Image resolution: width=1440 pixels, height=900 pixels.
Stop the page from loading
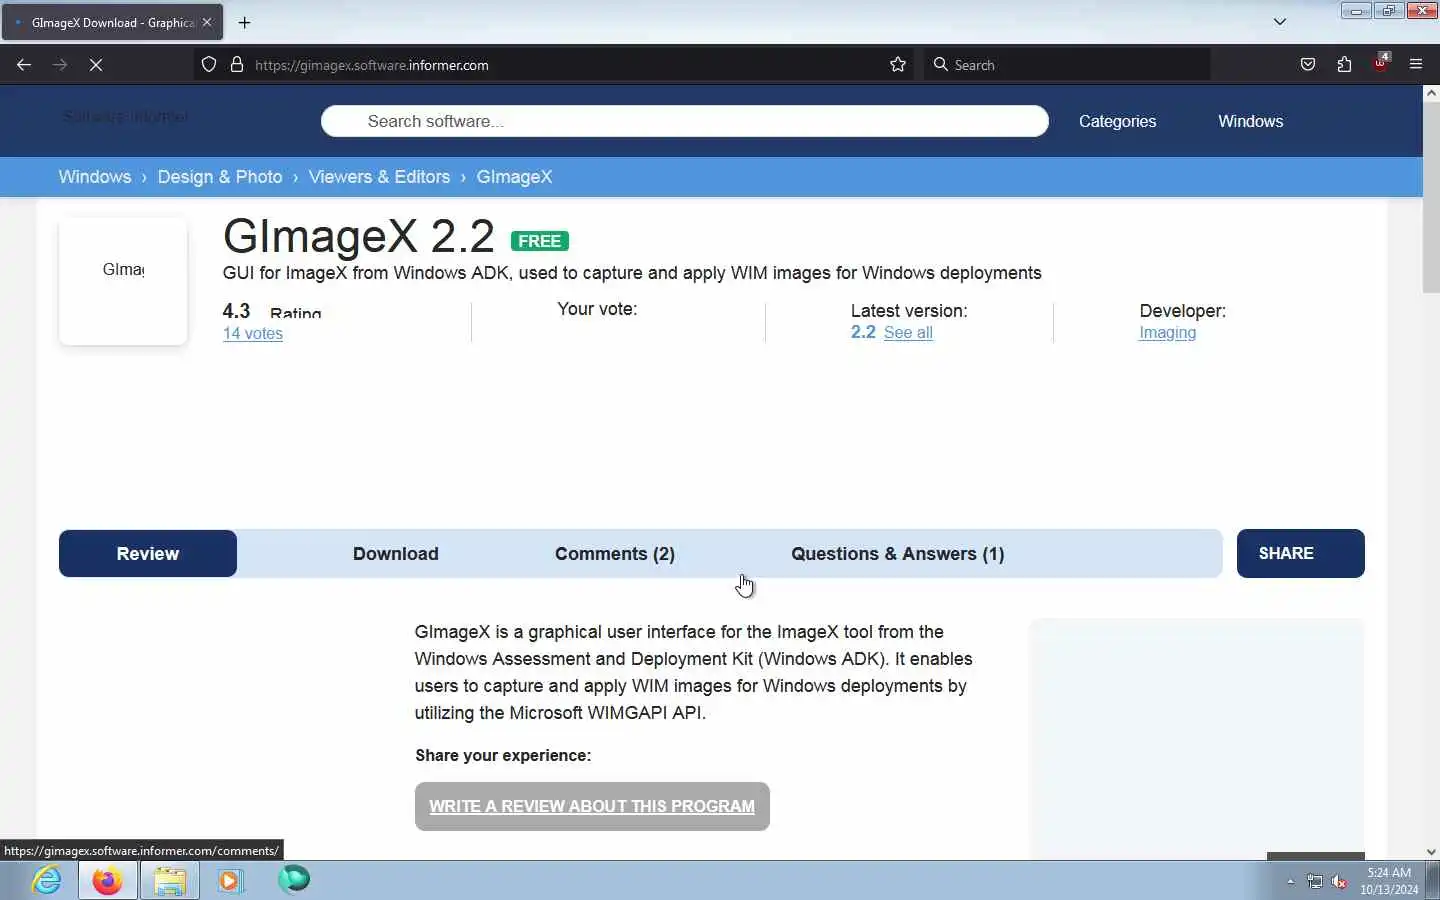pos(96,65)
